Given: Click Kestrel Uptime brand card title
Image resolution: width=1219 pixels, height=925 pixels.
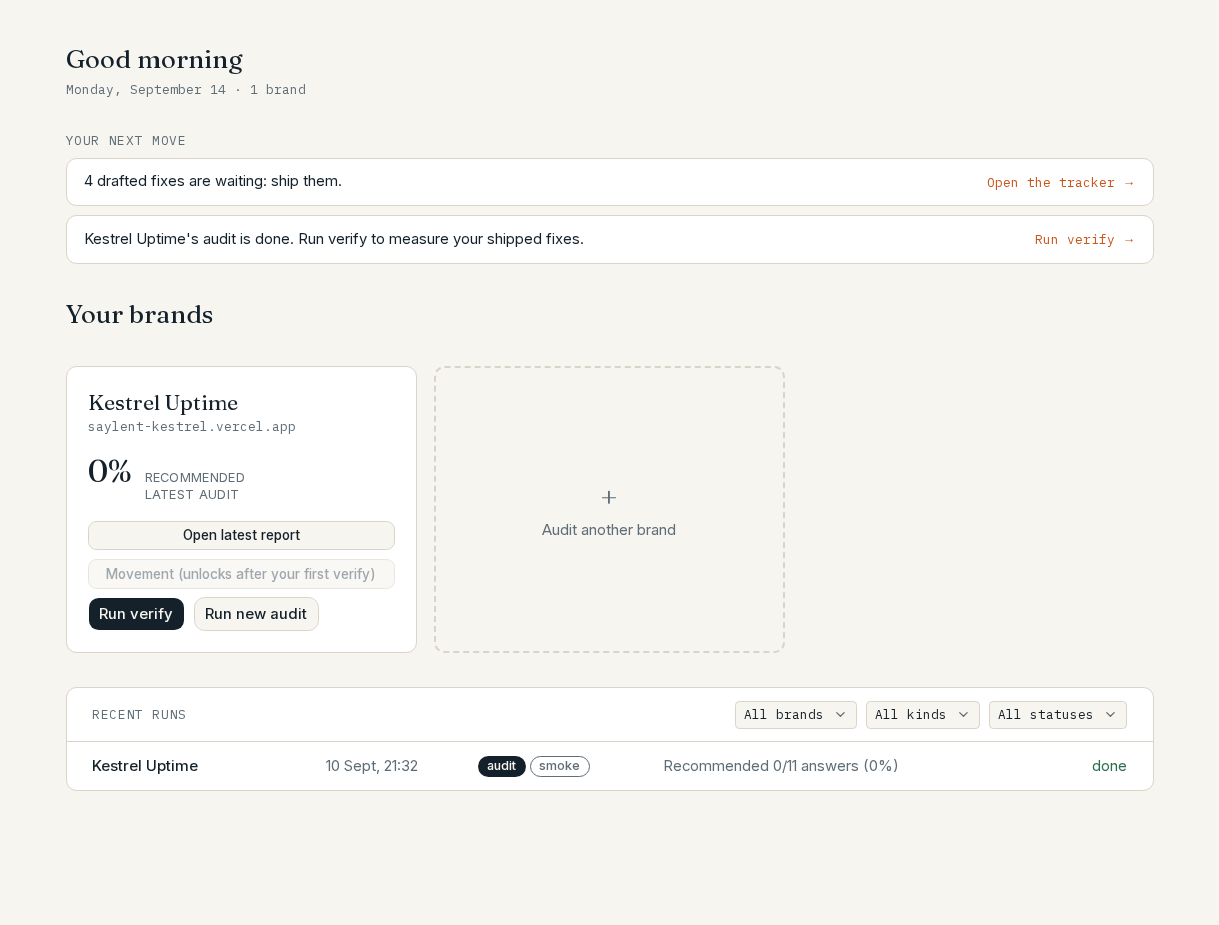Looking at the screenshot, I should pyautogui.click(x=163, y=403).
